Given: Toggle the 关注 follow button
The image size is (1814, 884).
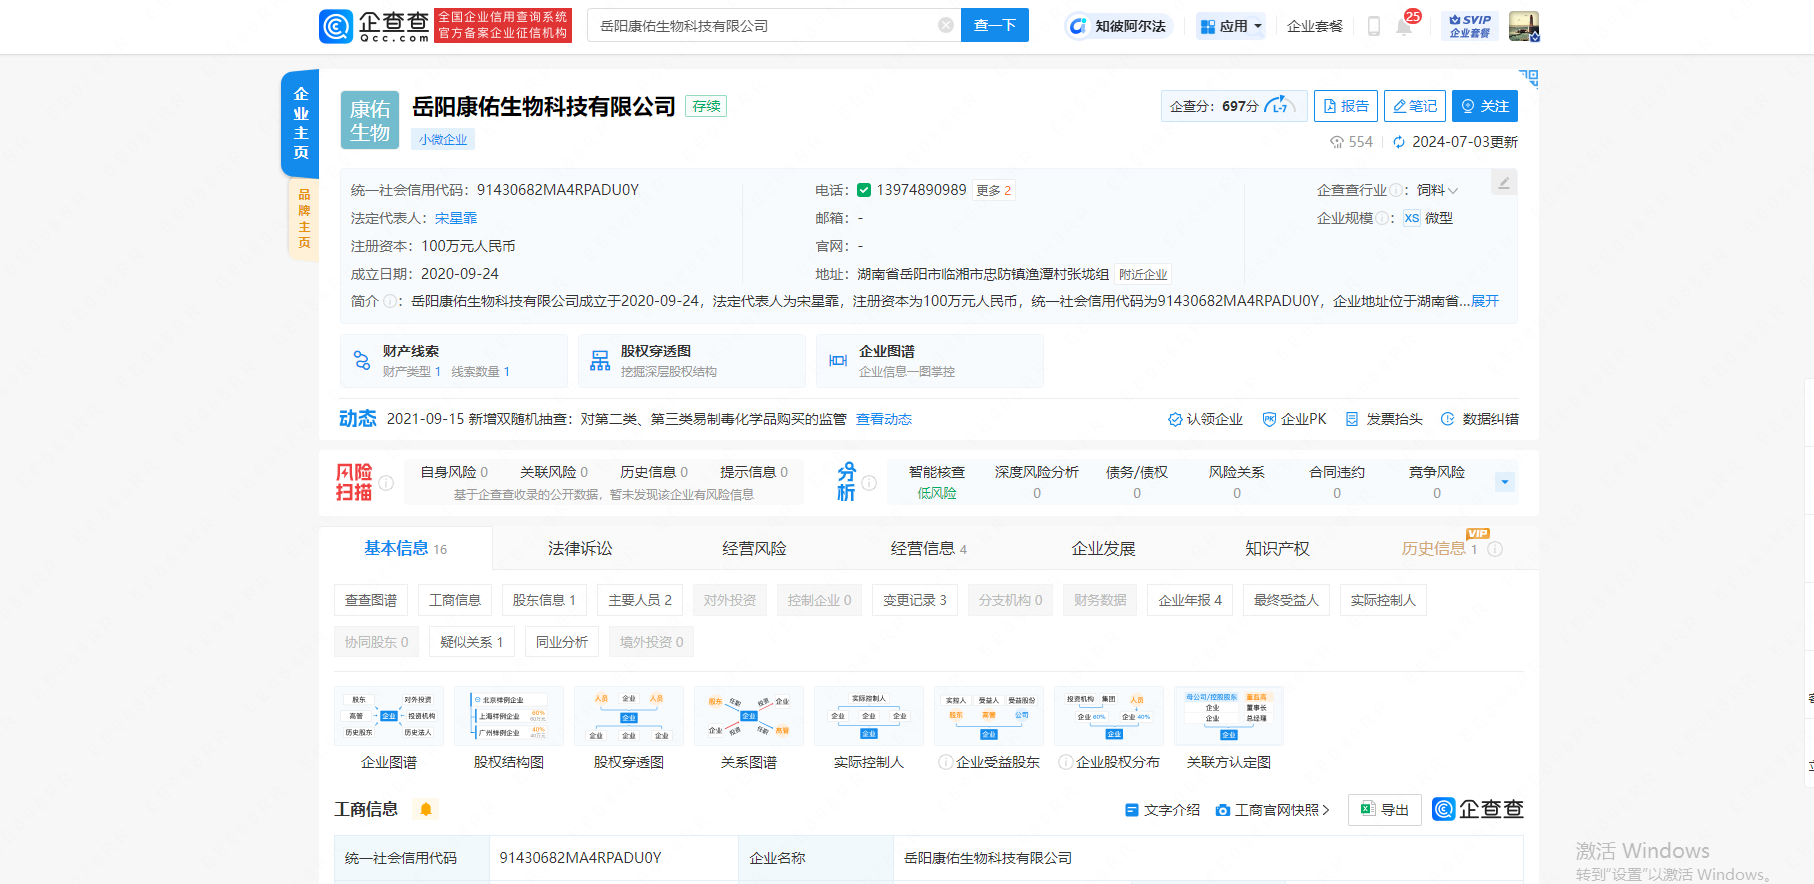Looking at the screenshot, I should pos(1484,106).
